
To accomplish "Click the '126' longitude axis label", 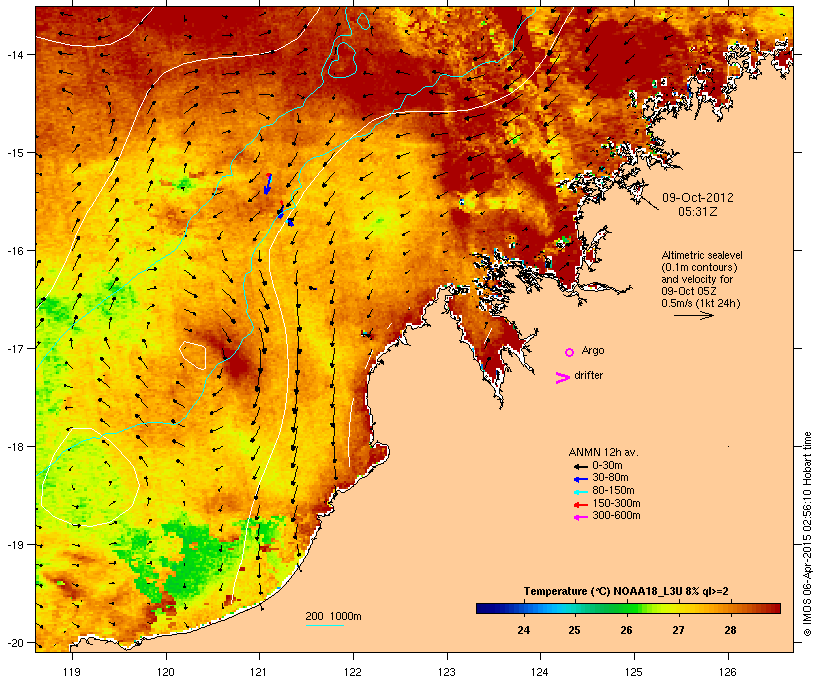I will pos(727,672).
